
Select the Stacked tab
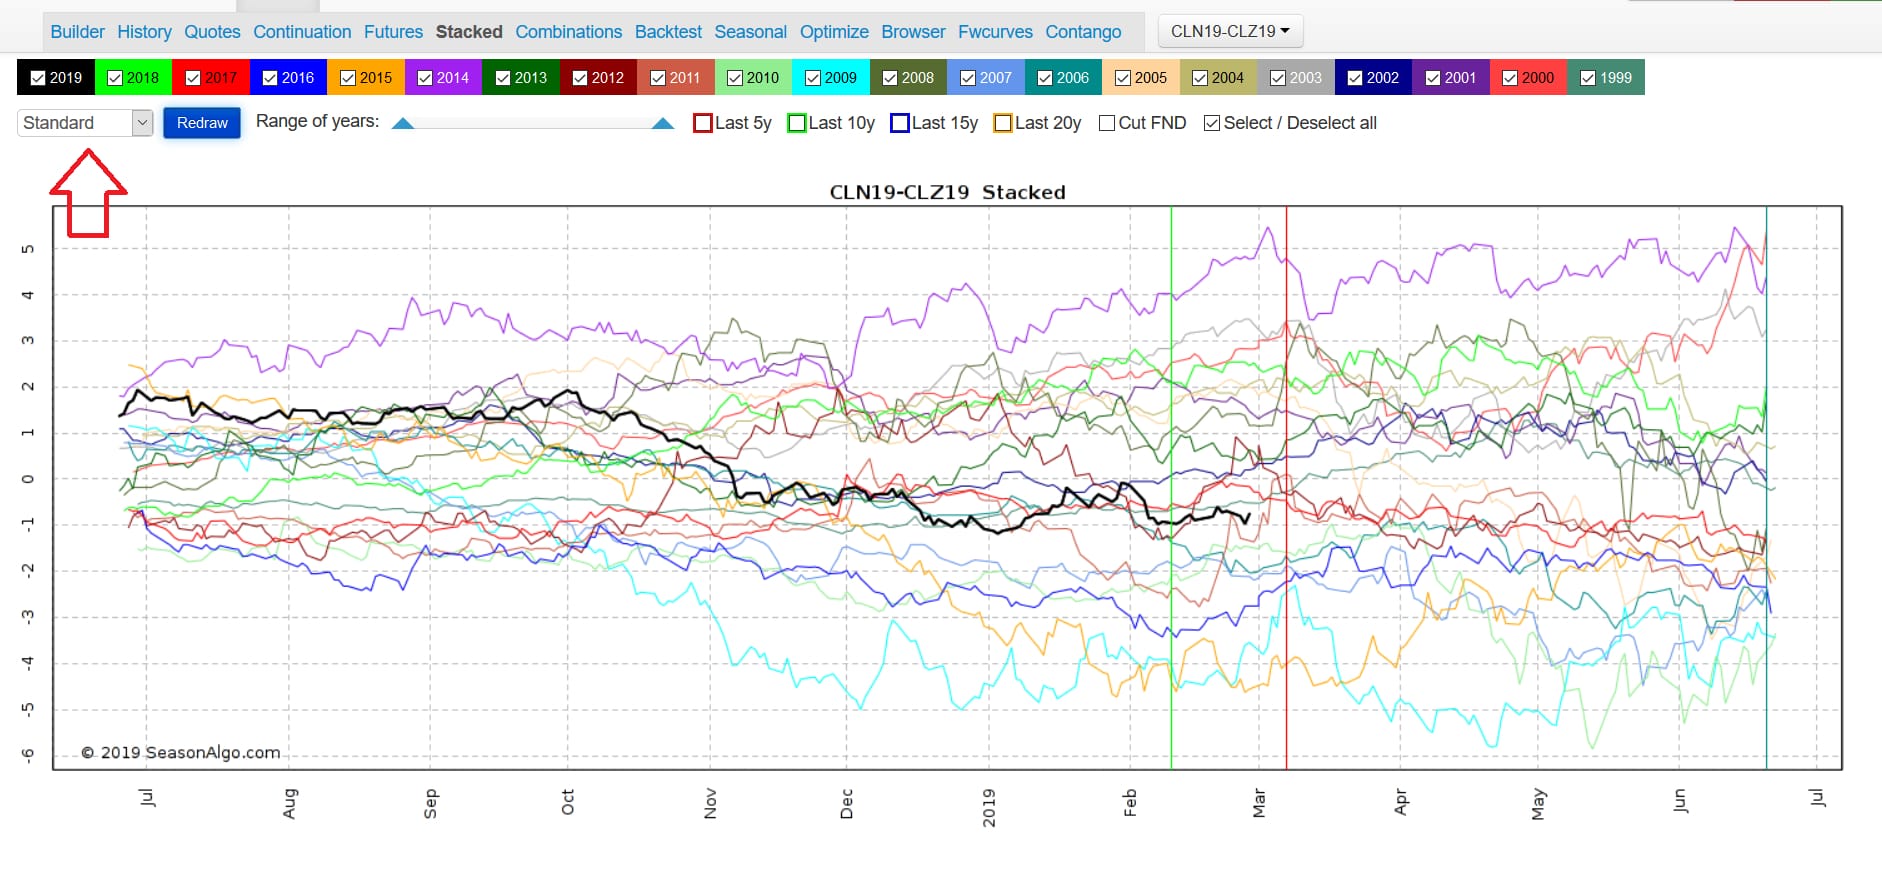469,32
